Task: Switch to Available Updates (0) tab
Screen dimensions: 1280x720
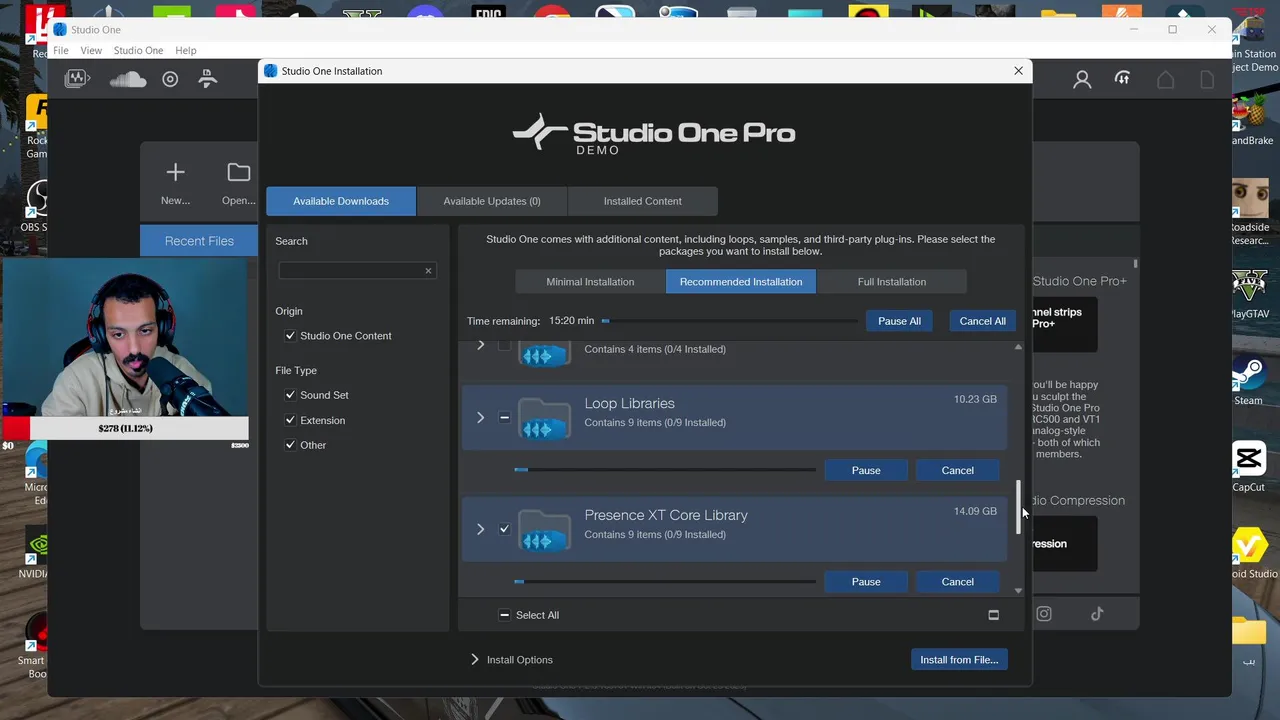Action: (x=492, y=201)
